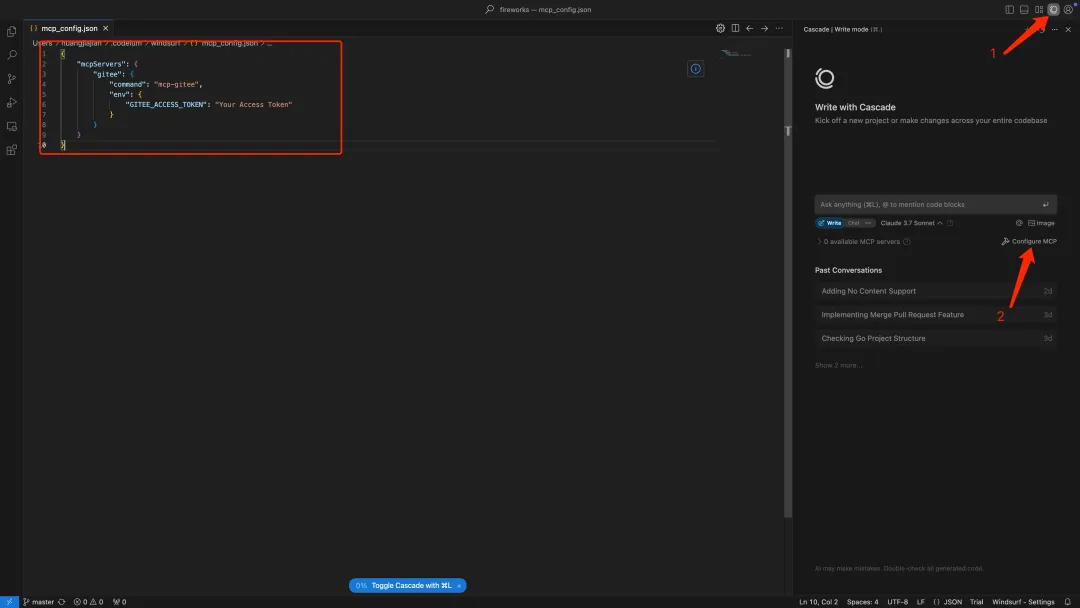Open the Source Control view

point(12,79)
